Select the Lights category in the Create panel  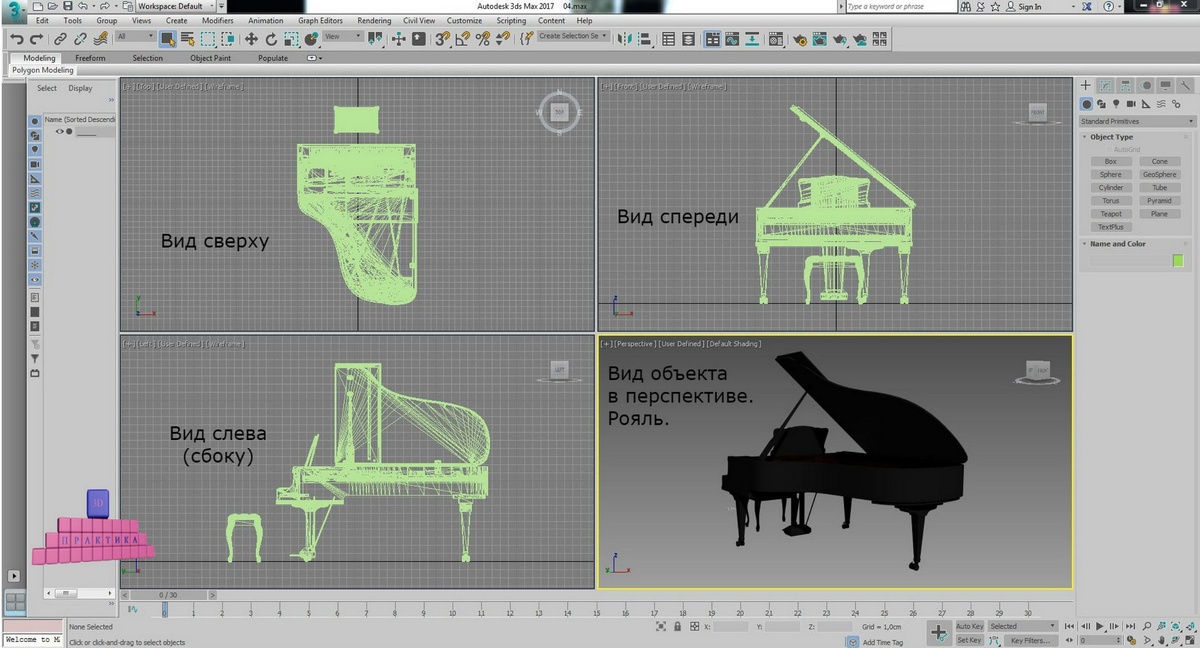coord(1114,103)
